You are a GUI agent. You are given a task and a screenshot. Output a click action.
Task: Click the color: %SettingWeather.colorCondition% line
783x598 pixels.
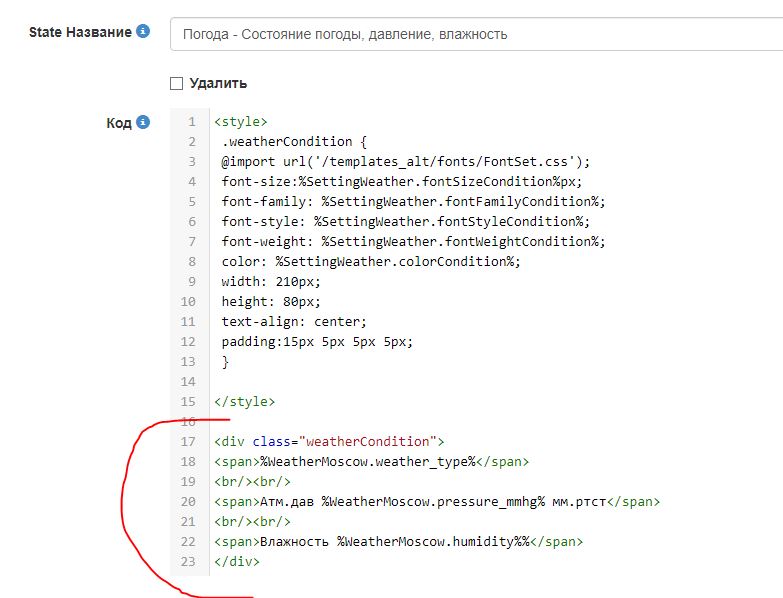371,262
